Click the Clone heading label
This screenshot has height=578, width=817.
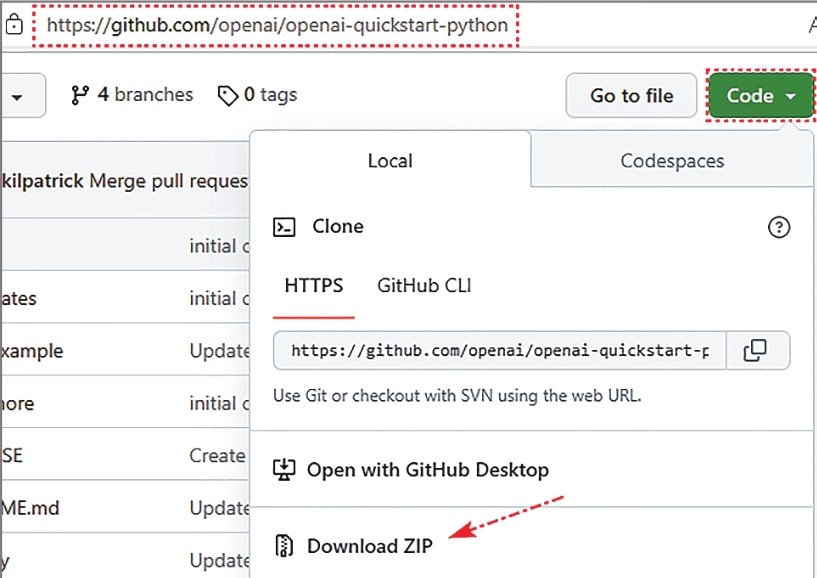click(338, 226)
